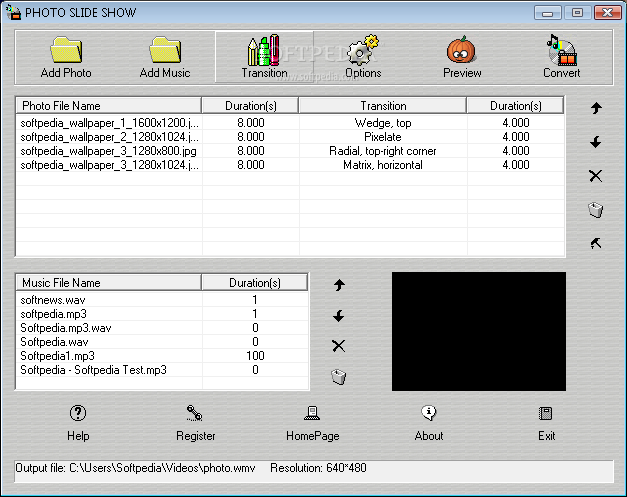Select softpedia_wallpaper_3_1280x800.jpg row

tap(290, 151)
